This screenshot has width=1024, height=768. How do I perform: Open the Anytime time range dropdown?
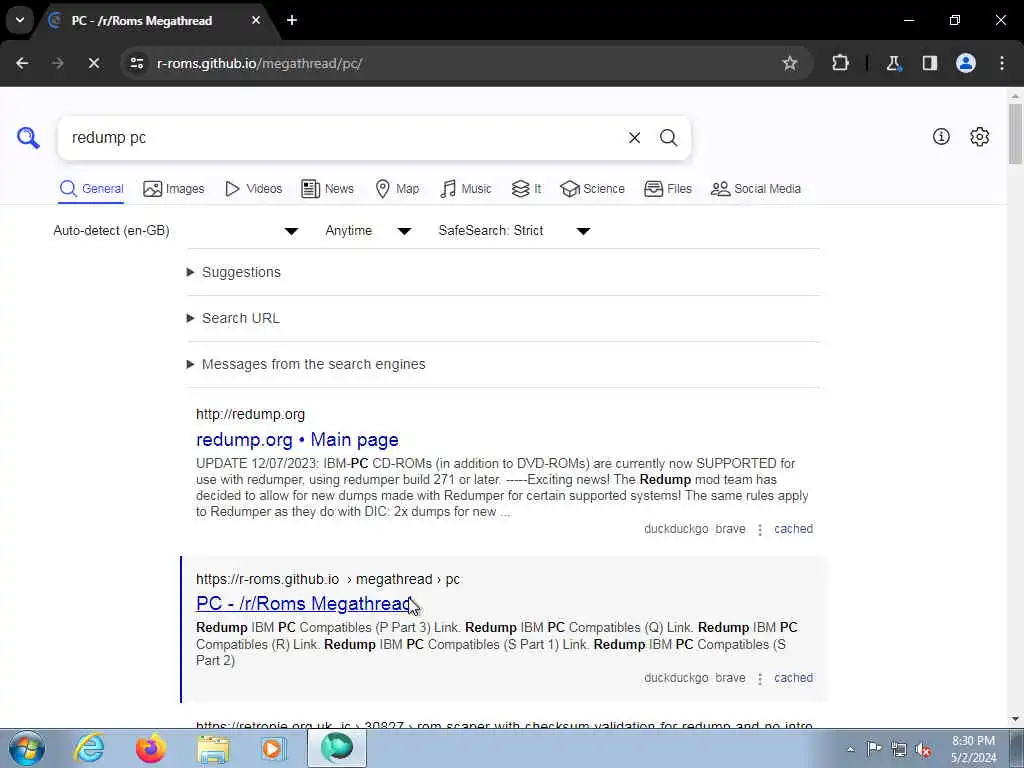[368, 231]
